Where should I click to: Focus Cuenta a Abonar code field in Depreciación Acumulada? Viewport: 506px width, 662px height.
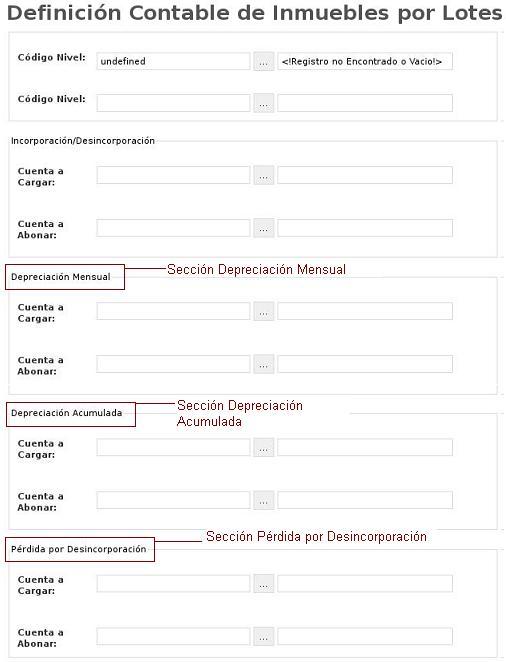(x=173, y=500)
